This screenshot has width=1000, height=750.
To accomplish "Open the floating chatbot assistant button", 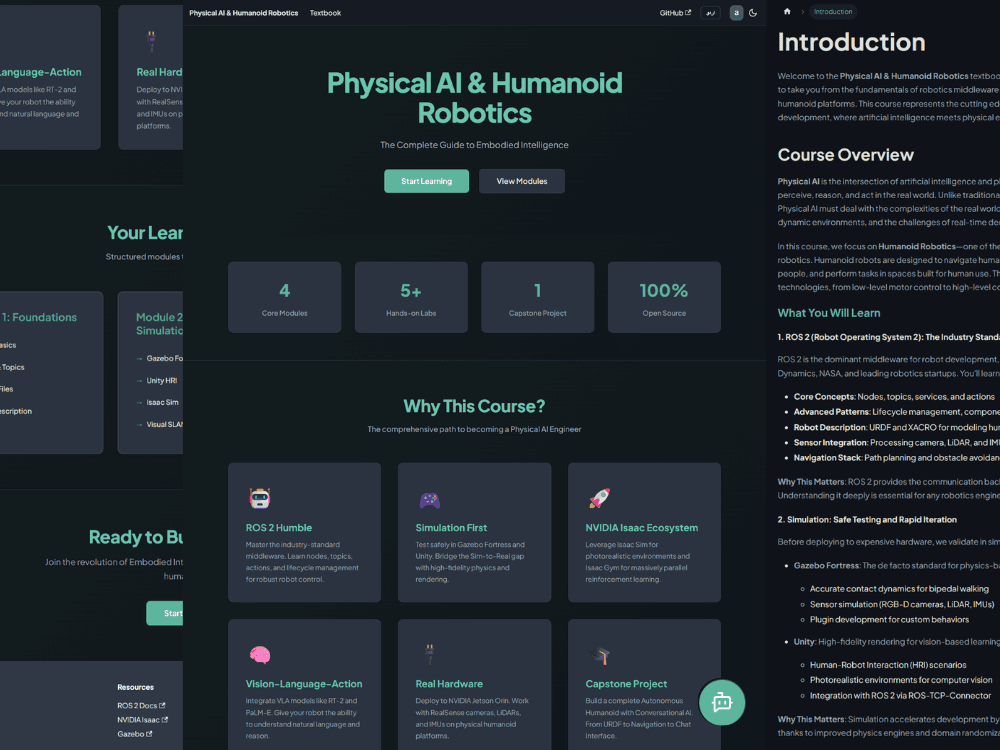I will coord(722,702).
